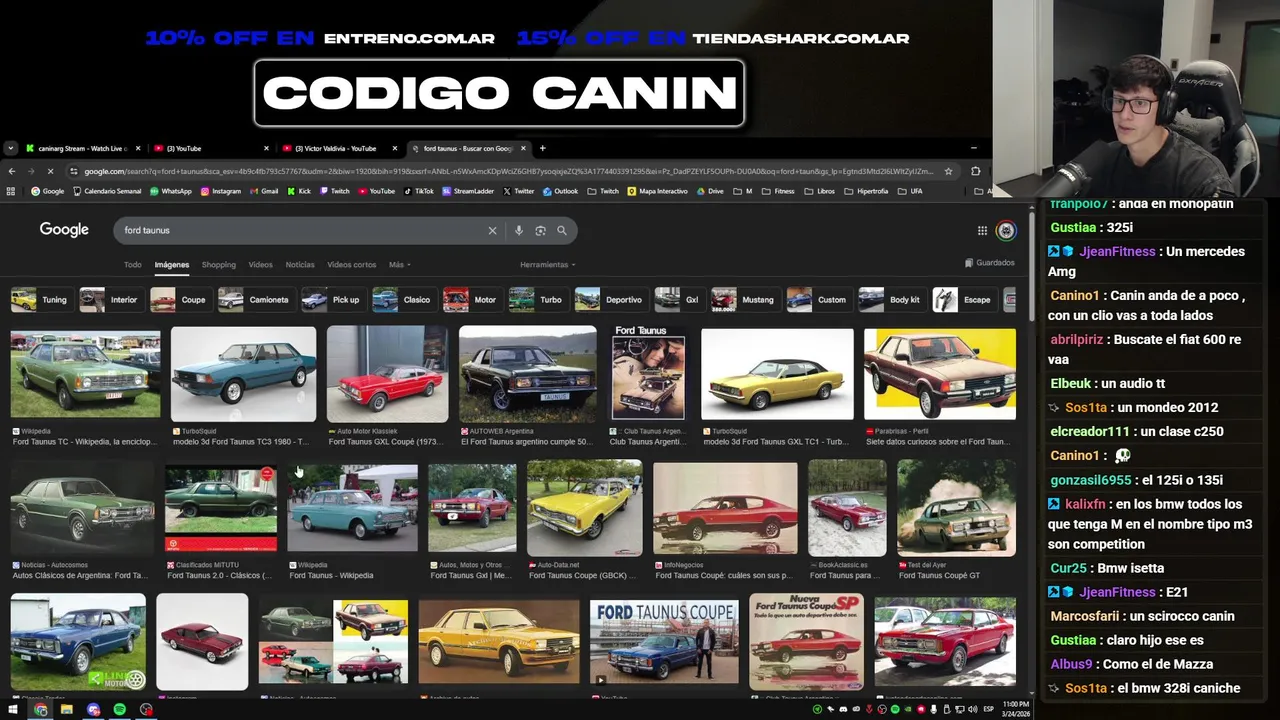Open Chrome from the taskbar
1280x720 pixels.
point(40,710)
